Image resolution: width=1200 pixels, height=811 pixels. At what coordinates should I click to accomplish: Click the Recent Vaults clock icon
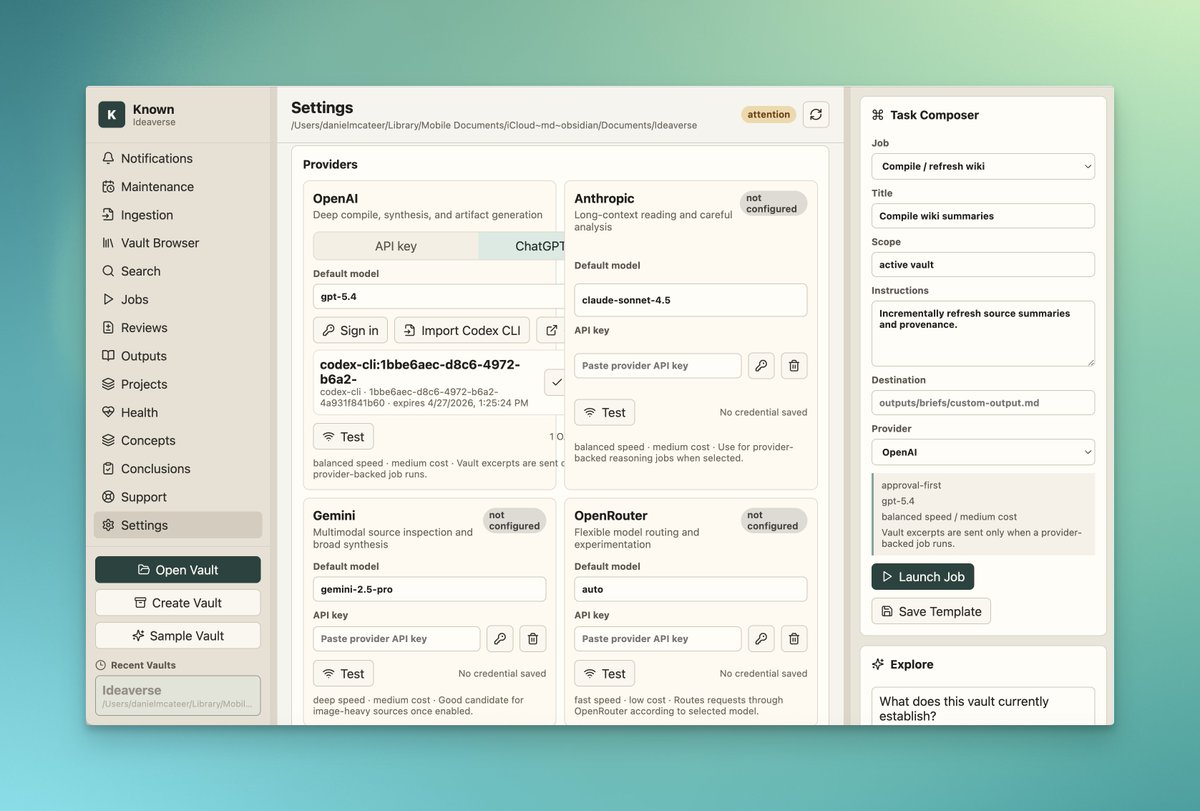[x=101, y=665]
